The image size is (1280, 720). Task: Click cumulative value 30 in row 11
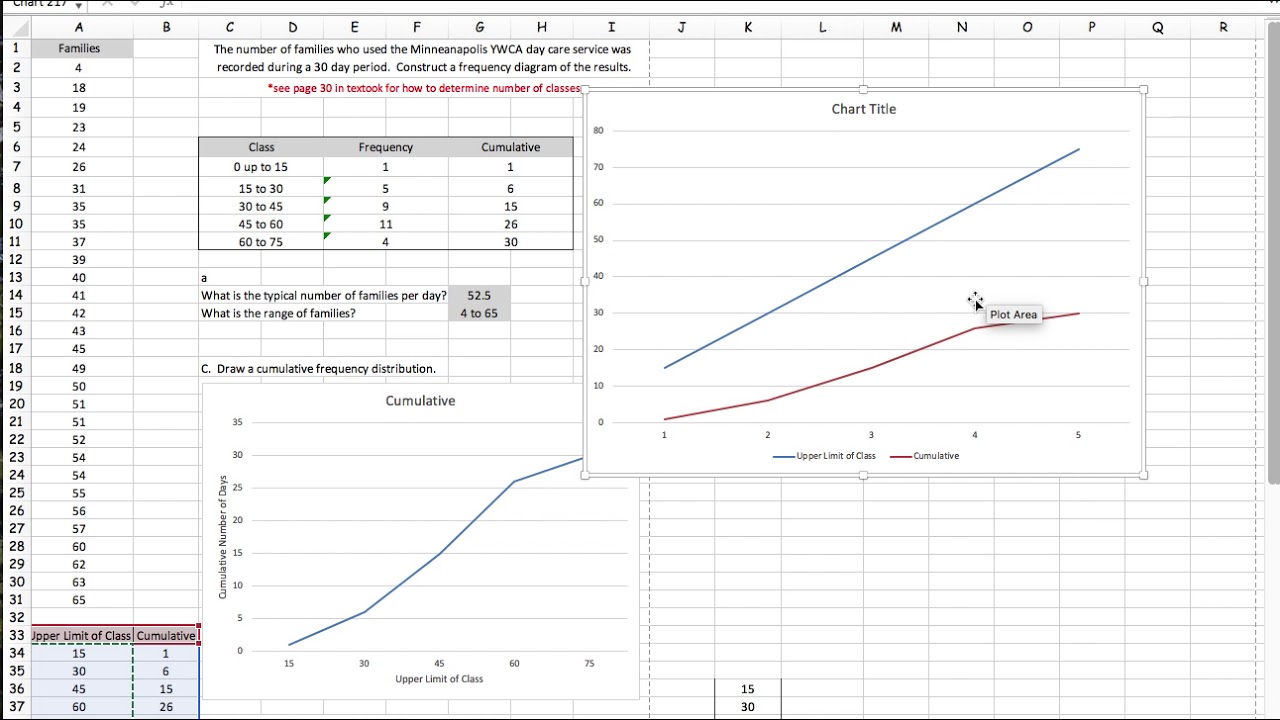pos(511,242)
